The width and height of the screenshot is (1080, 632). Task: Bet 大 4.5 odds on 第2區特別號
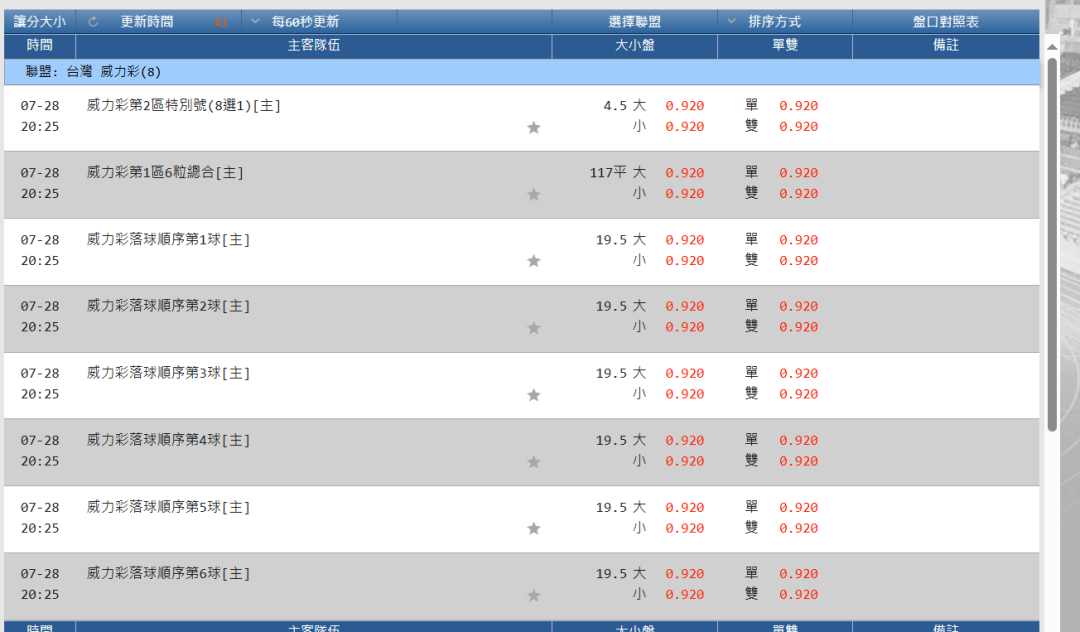point(685,106)
